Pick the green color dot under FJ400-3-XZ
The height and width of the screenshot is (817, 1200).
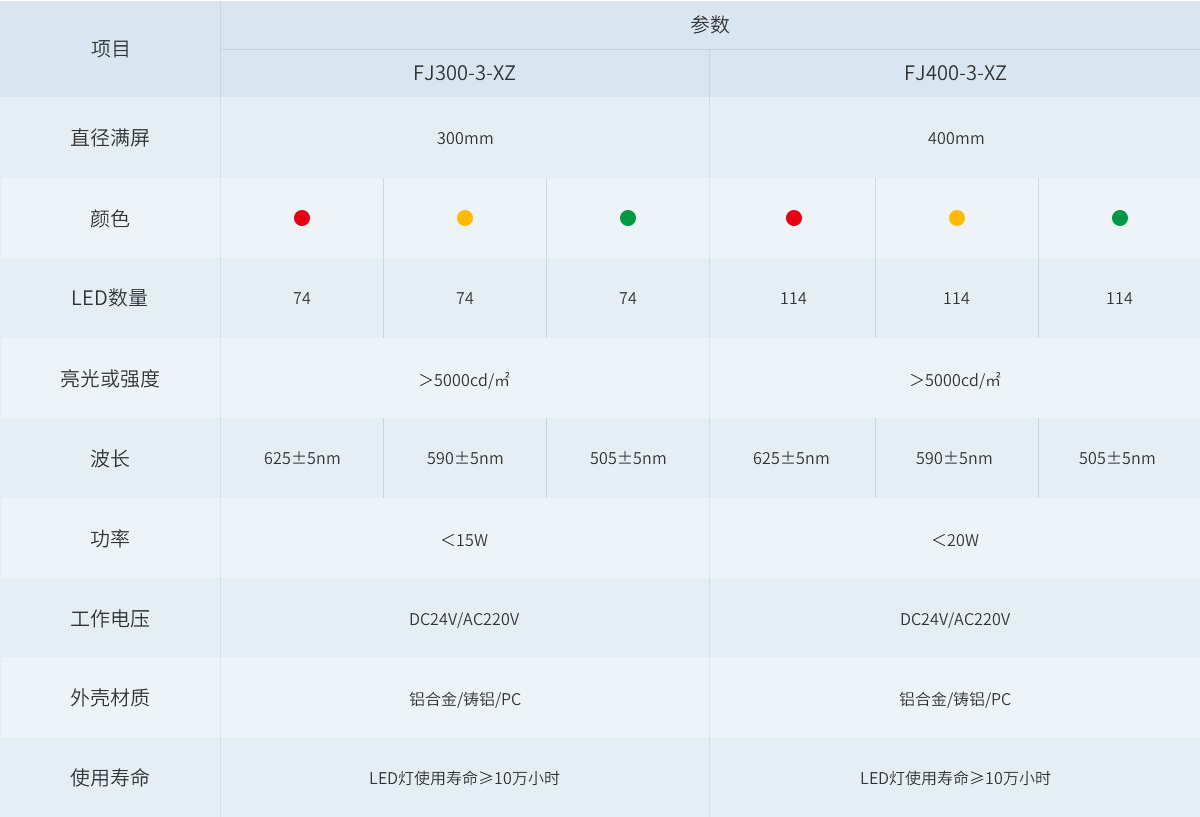(1120, 218)
